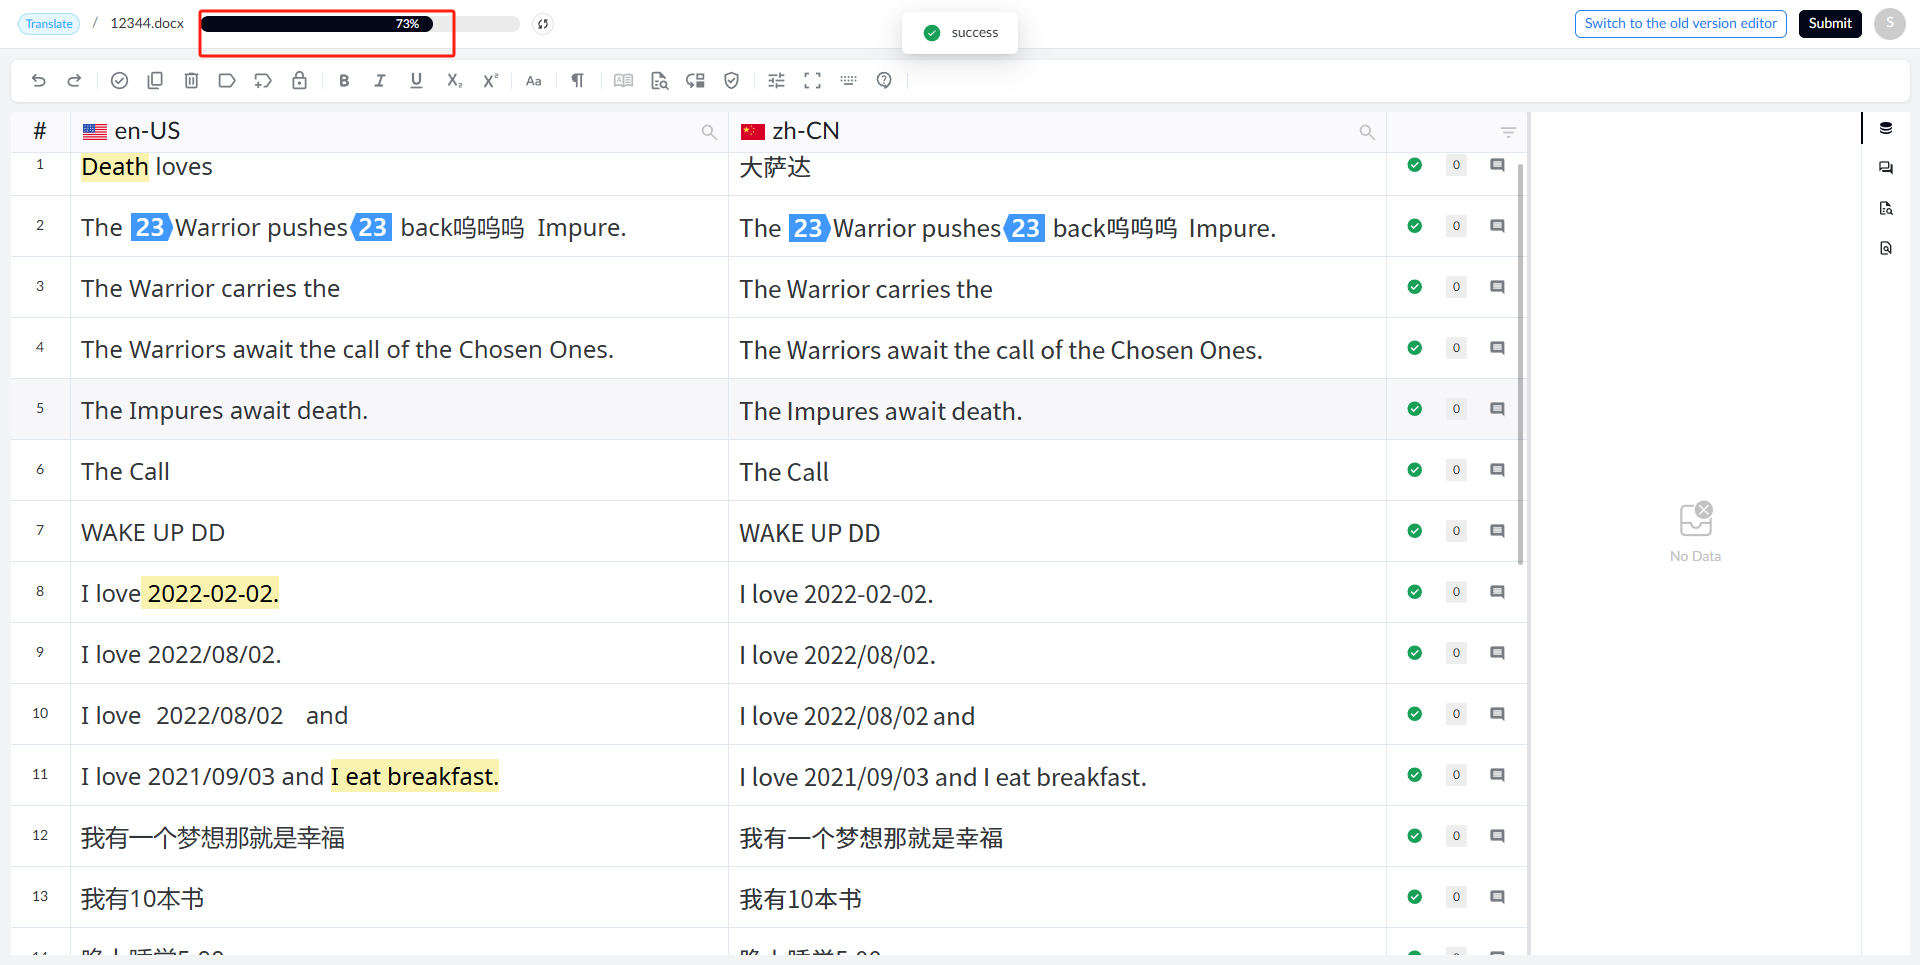
Task: Toggle confirmed status of segment 12
Action: point(1415,836)
